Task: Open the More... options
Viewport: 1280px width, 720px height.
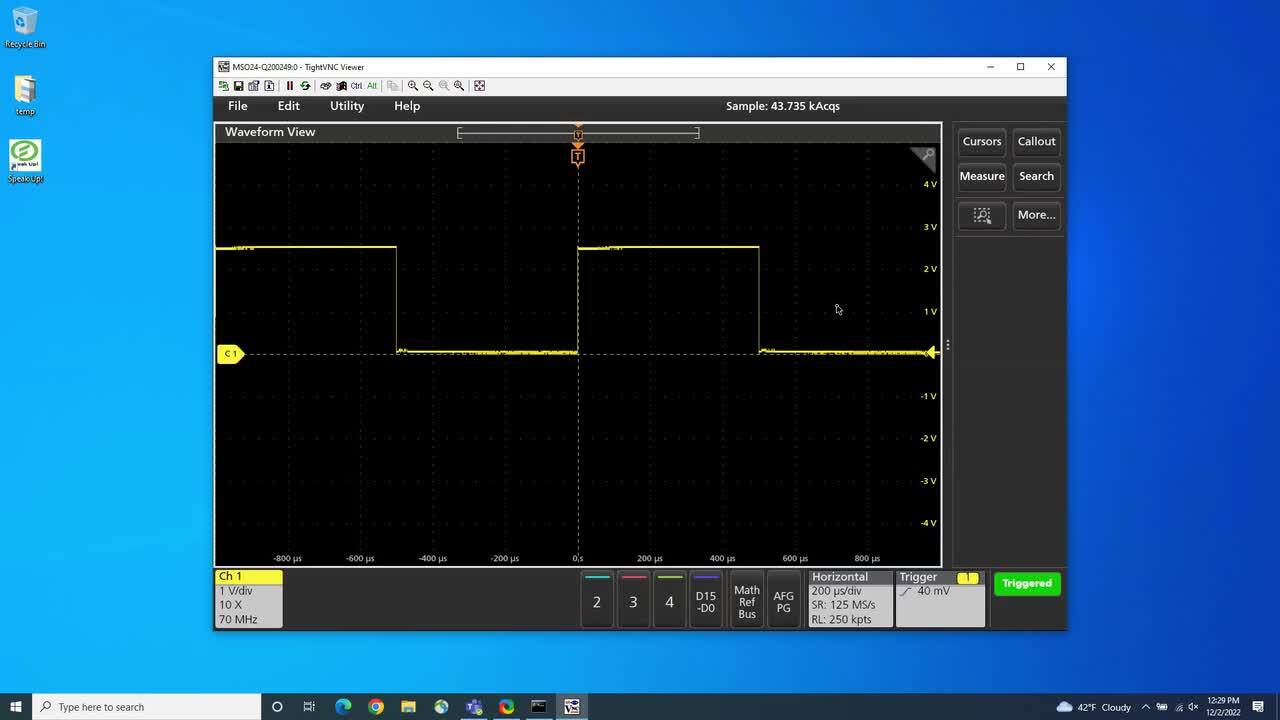Action: pos(1036,215)
